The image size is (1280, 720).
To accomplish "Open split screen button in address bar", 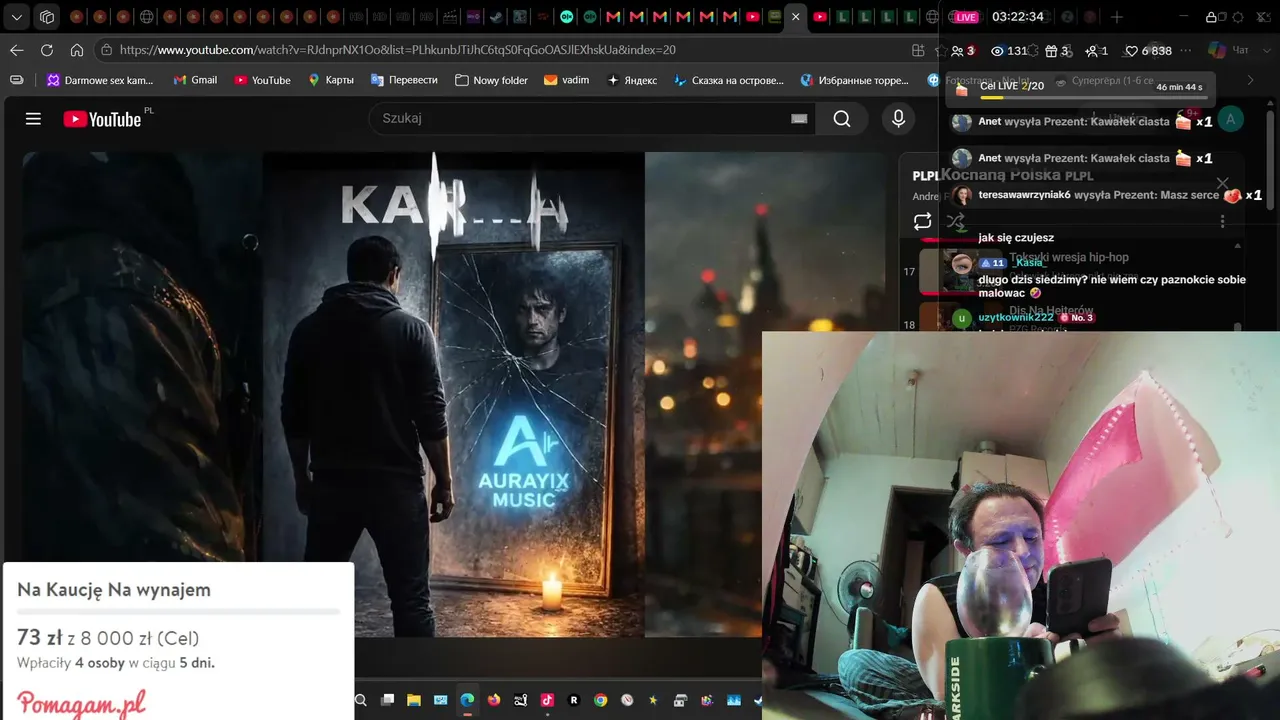I will pos(918,50).
